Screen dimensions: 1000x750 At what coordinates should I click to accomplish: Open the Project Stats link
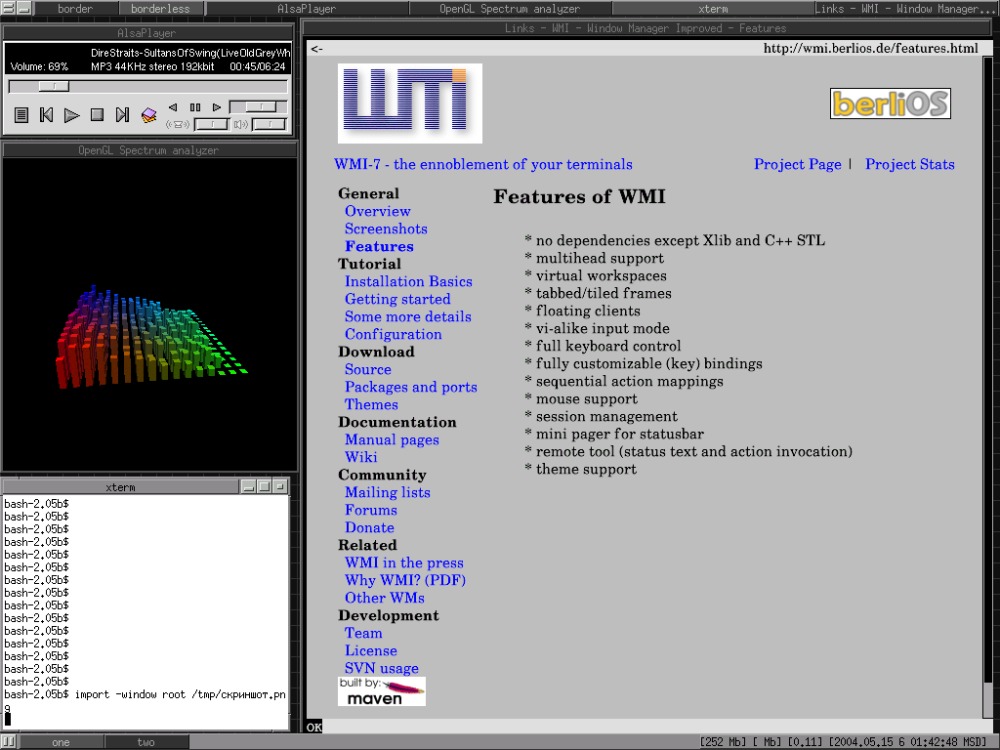(909, 165)
